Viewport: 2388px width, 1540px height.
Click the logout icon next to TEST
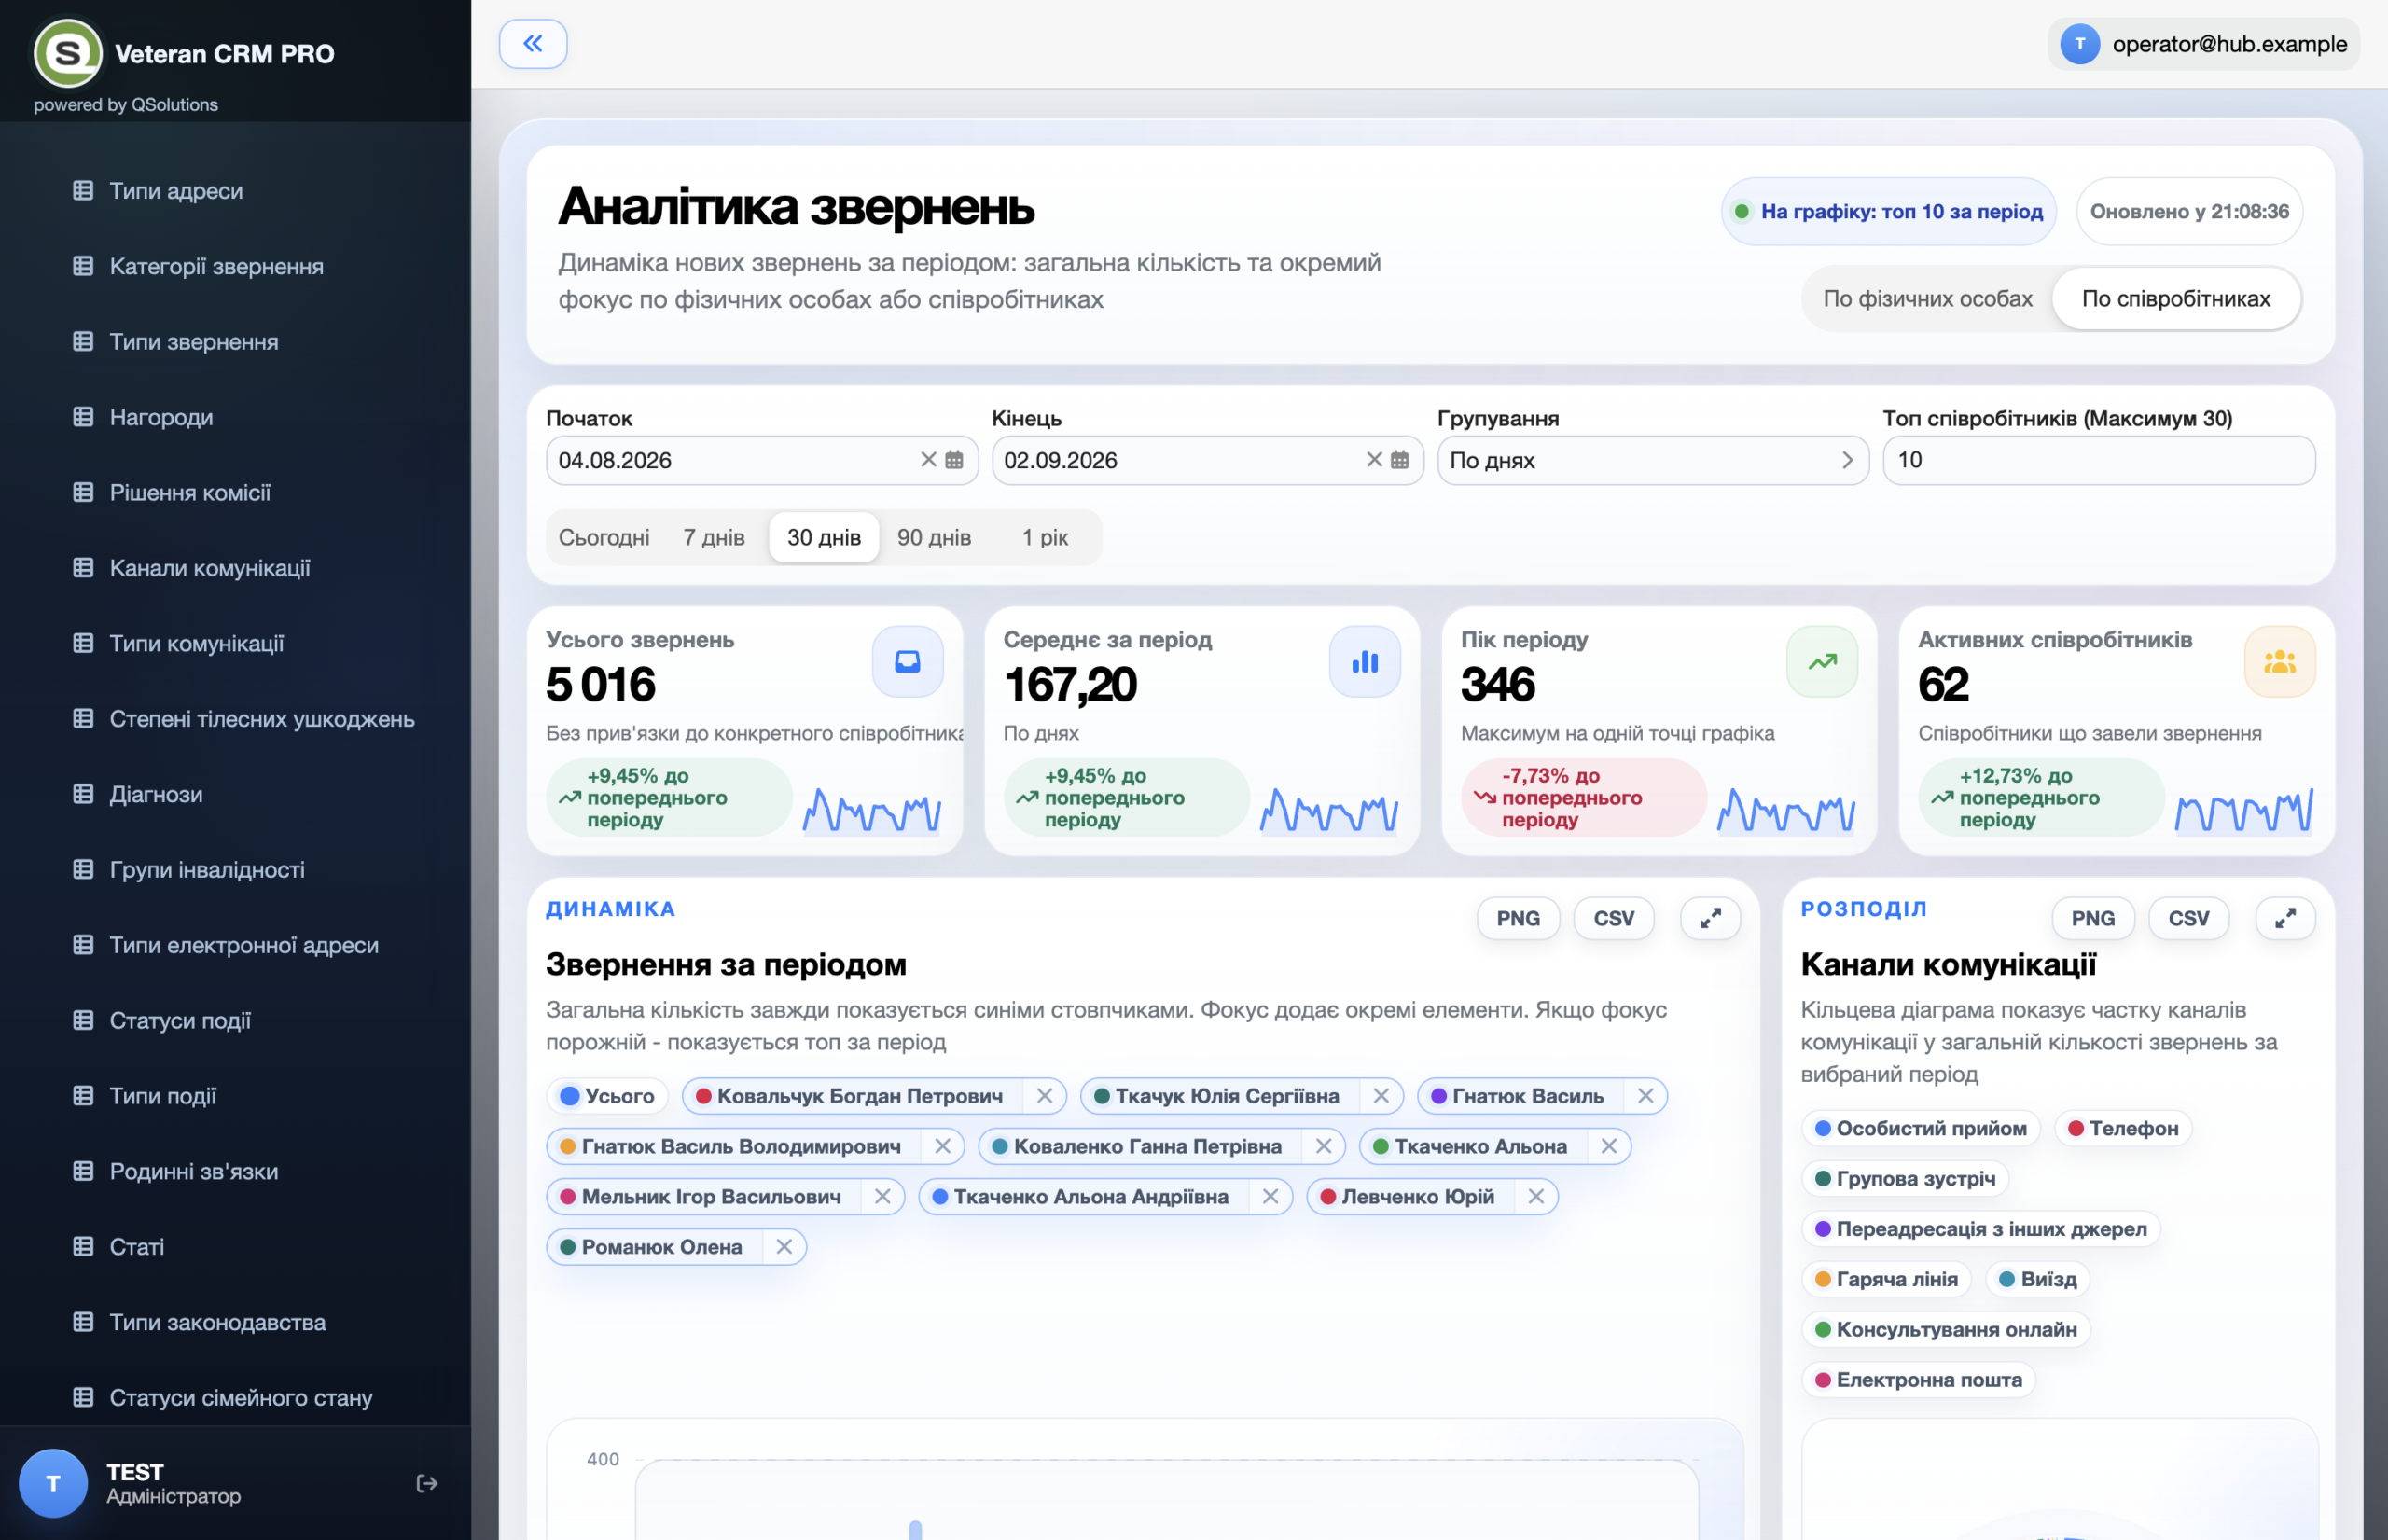point(427,1483)
